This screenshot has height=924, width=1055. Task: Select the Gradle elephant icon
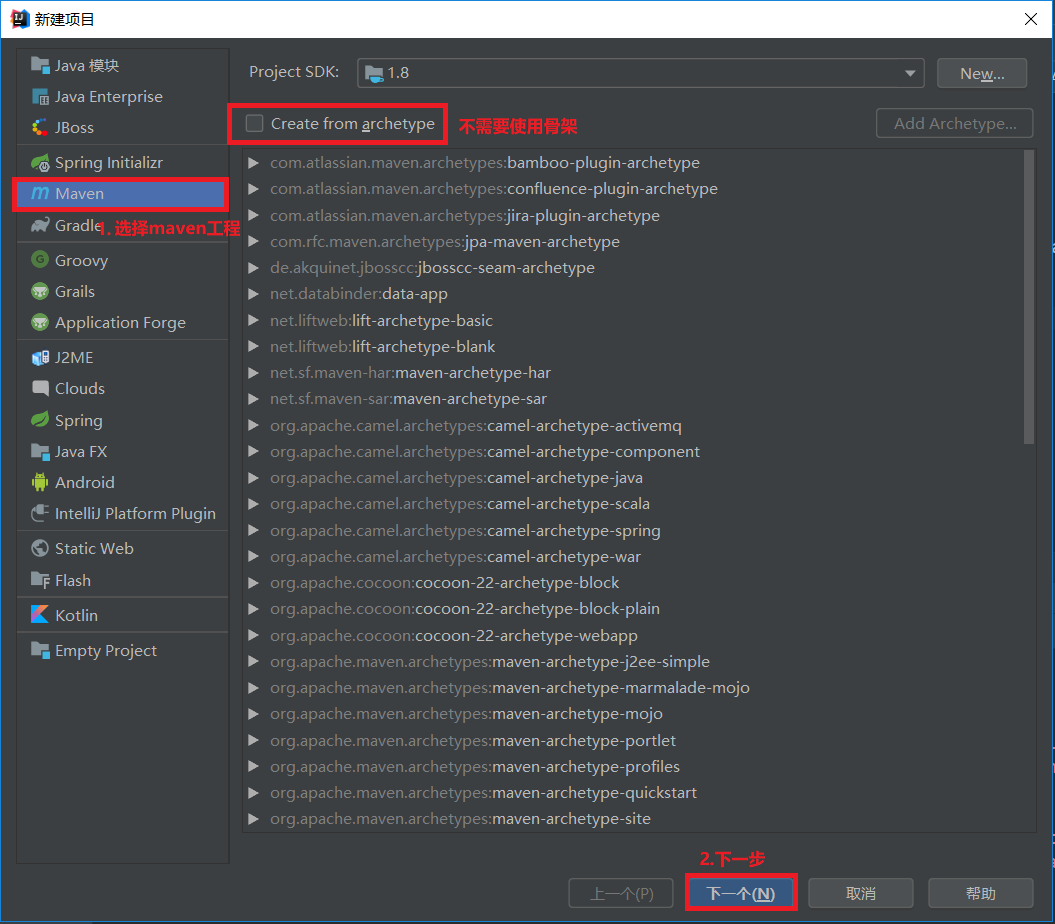pos(40,225)
